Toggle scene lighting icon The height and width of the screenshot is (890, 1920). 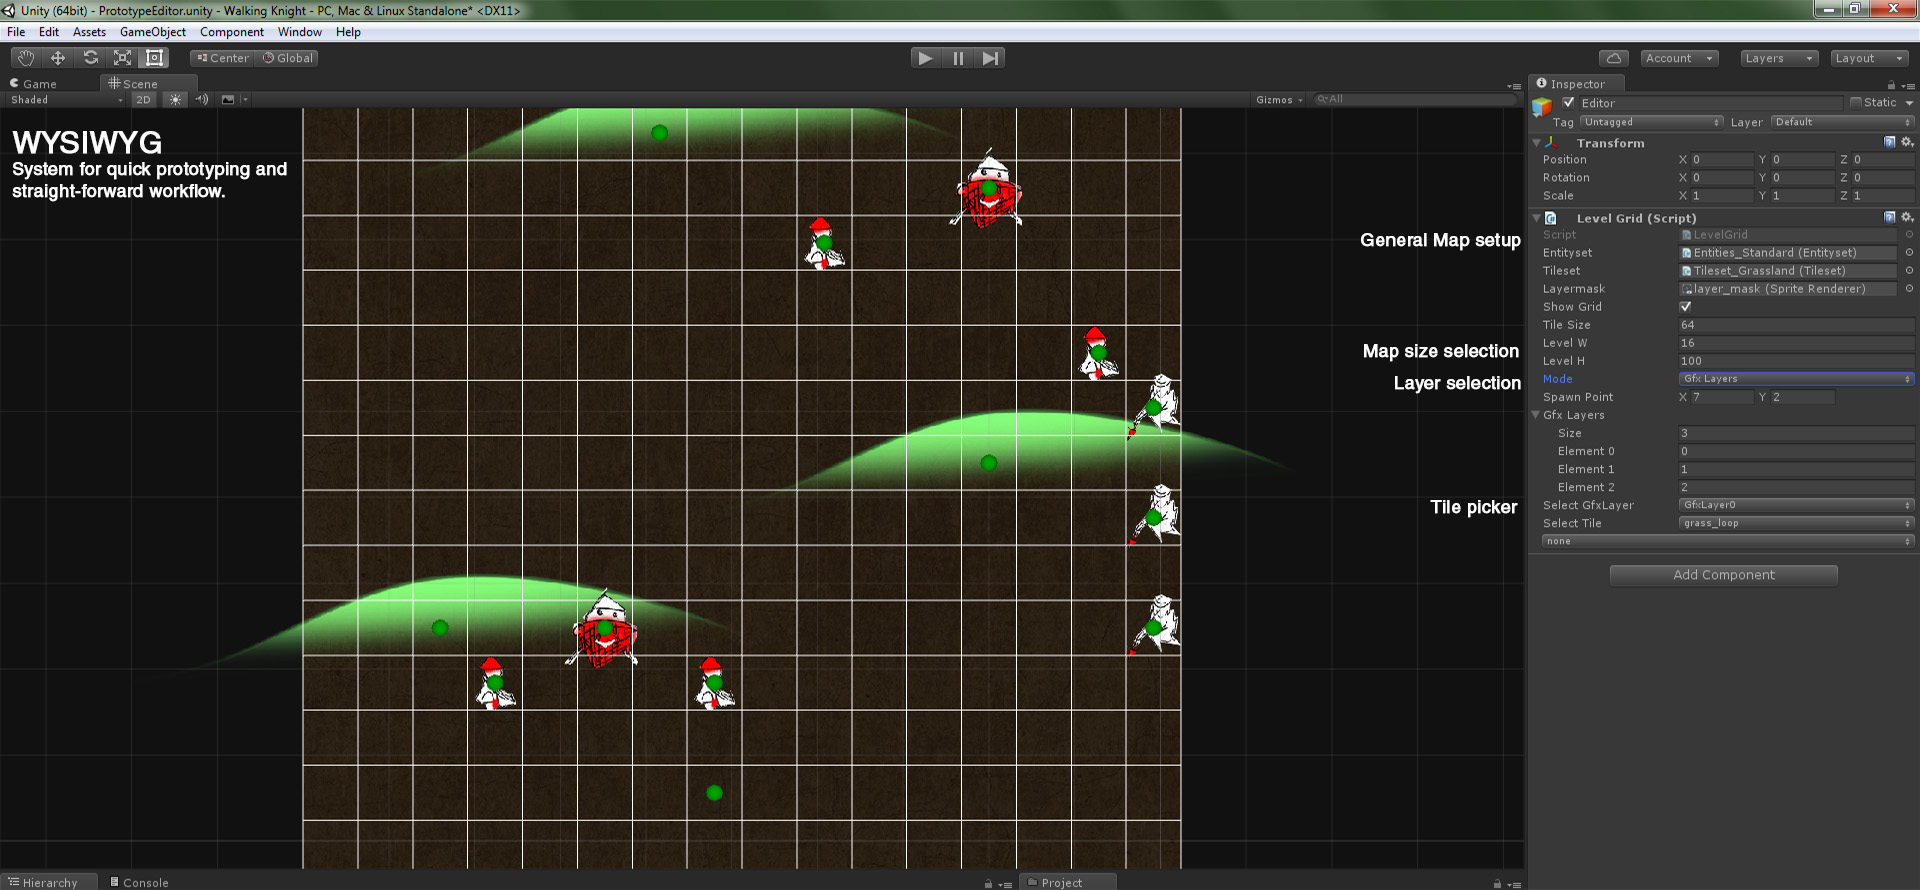[176, 100]
